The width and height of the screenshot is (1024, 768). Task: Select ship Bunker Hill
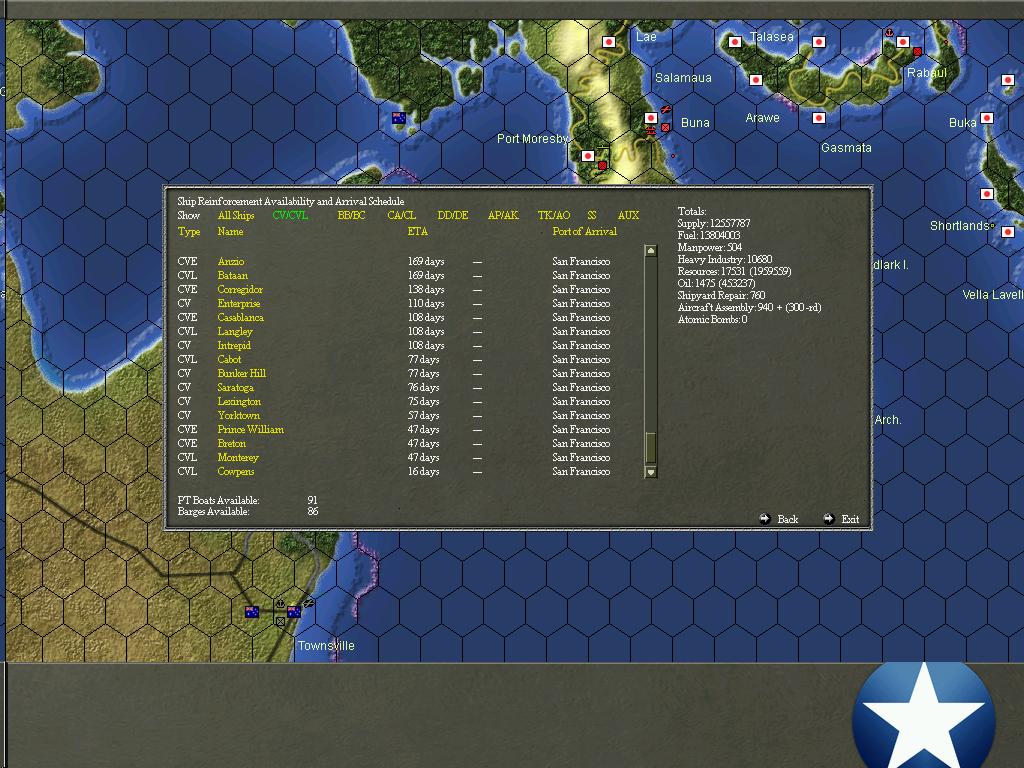point(242,374)
